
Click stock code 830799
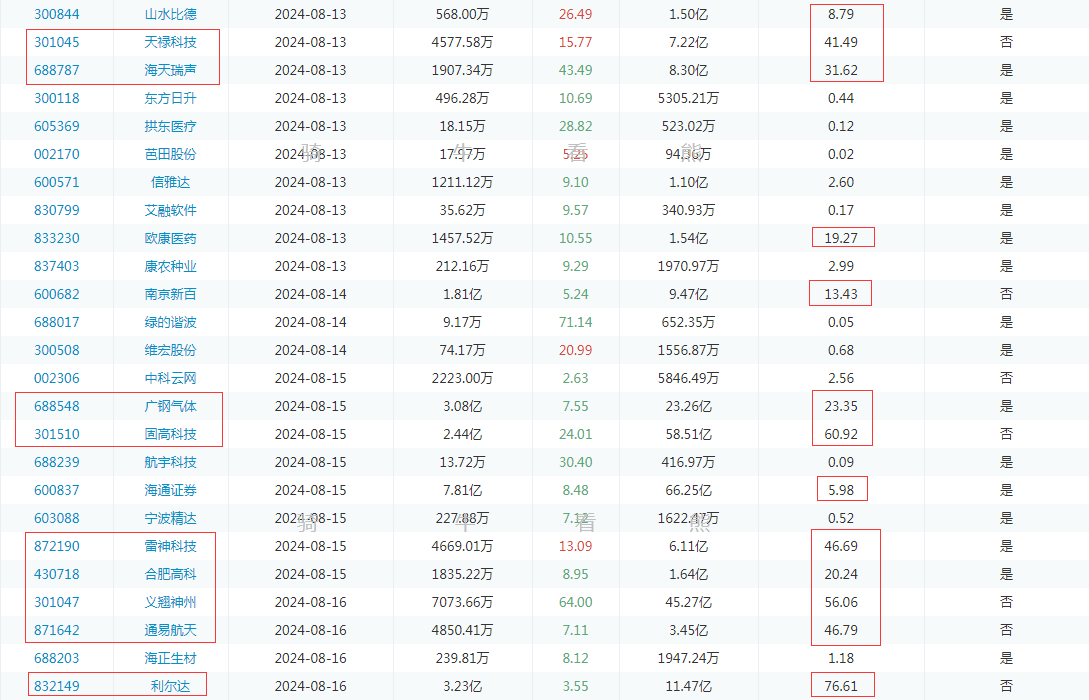pos(57,210)
